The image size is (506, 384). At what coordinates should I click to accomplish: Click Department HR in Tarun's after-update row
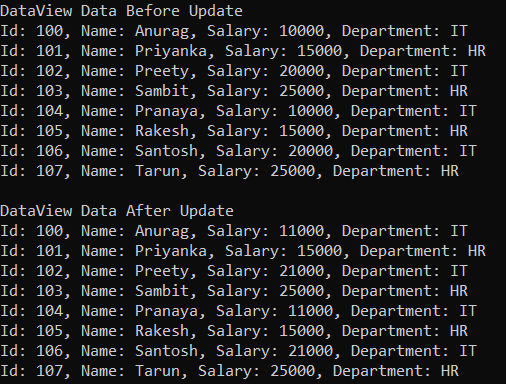click(x=396, y=371)
